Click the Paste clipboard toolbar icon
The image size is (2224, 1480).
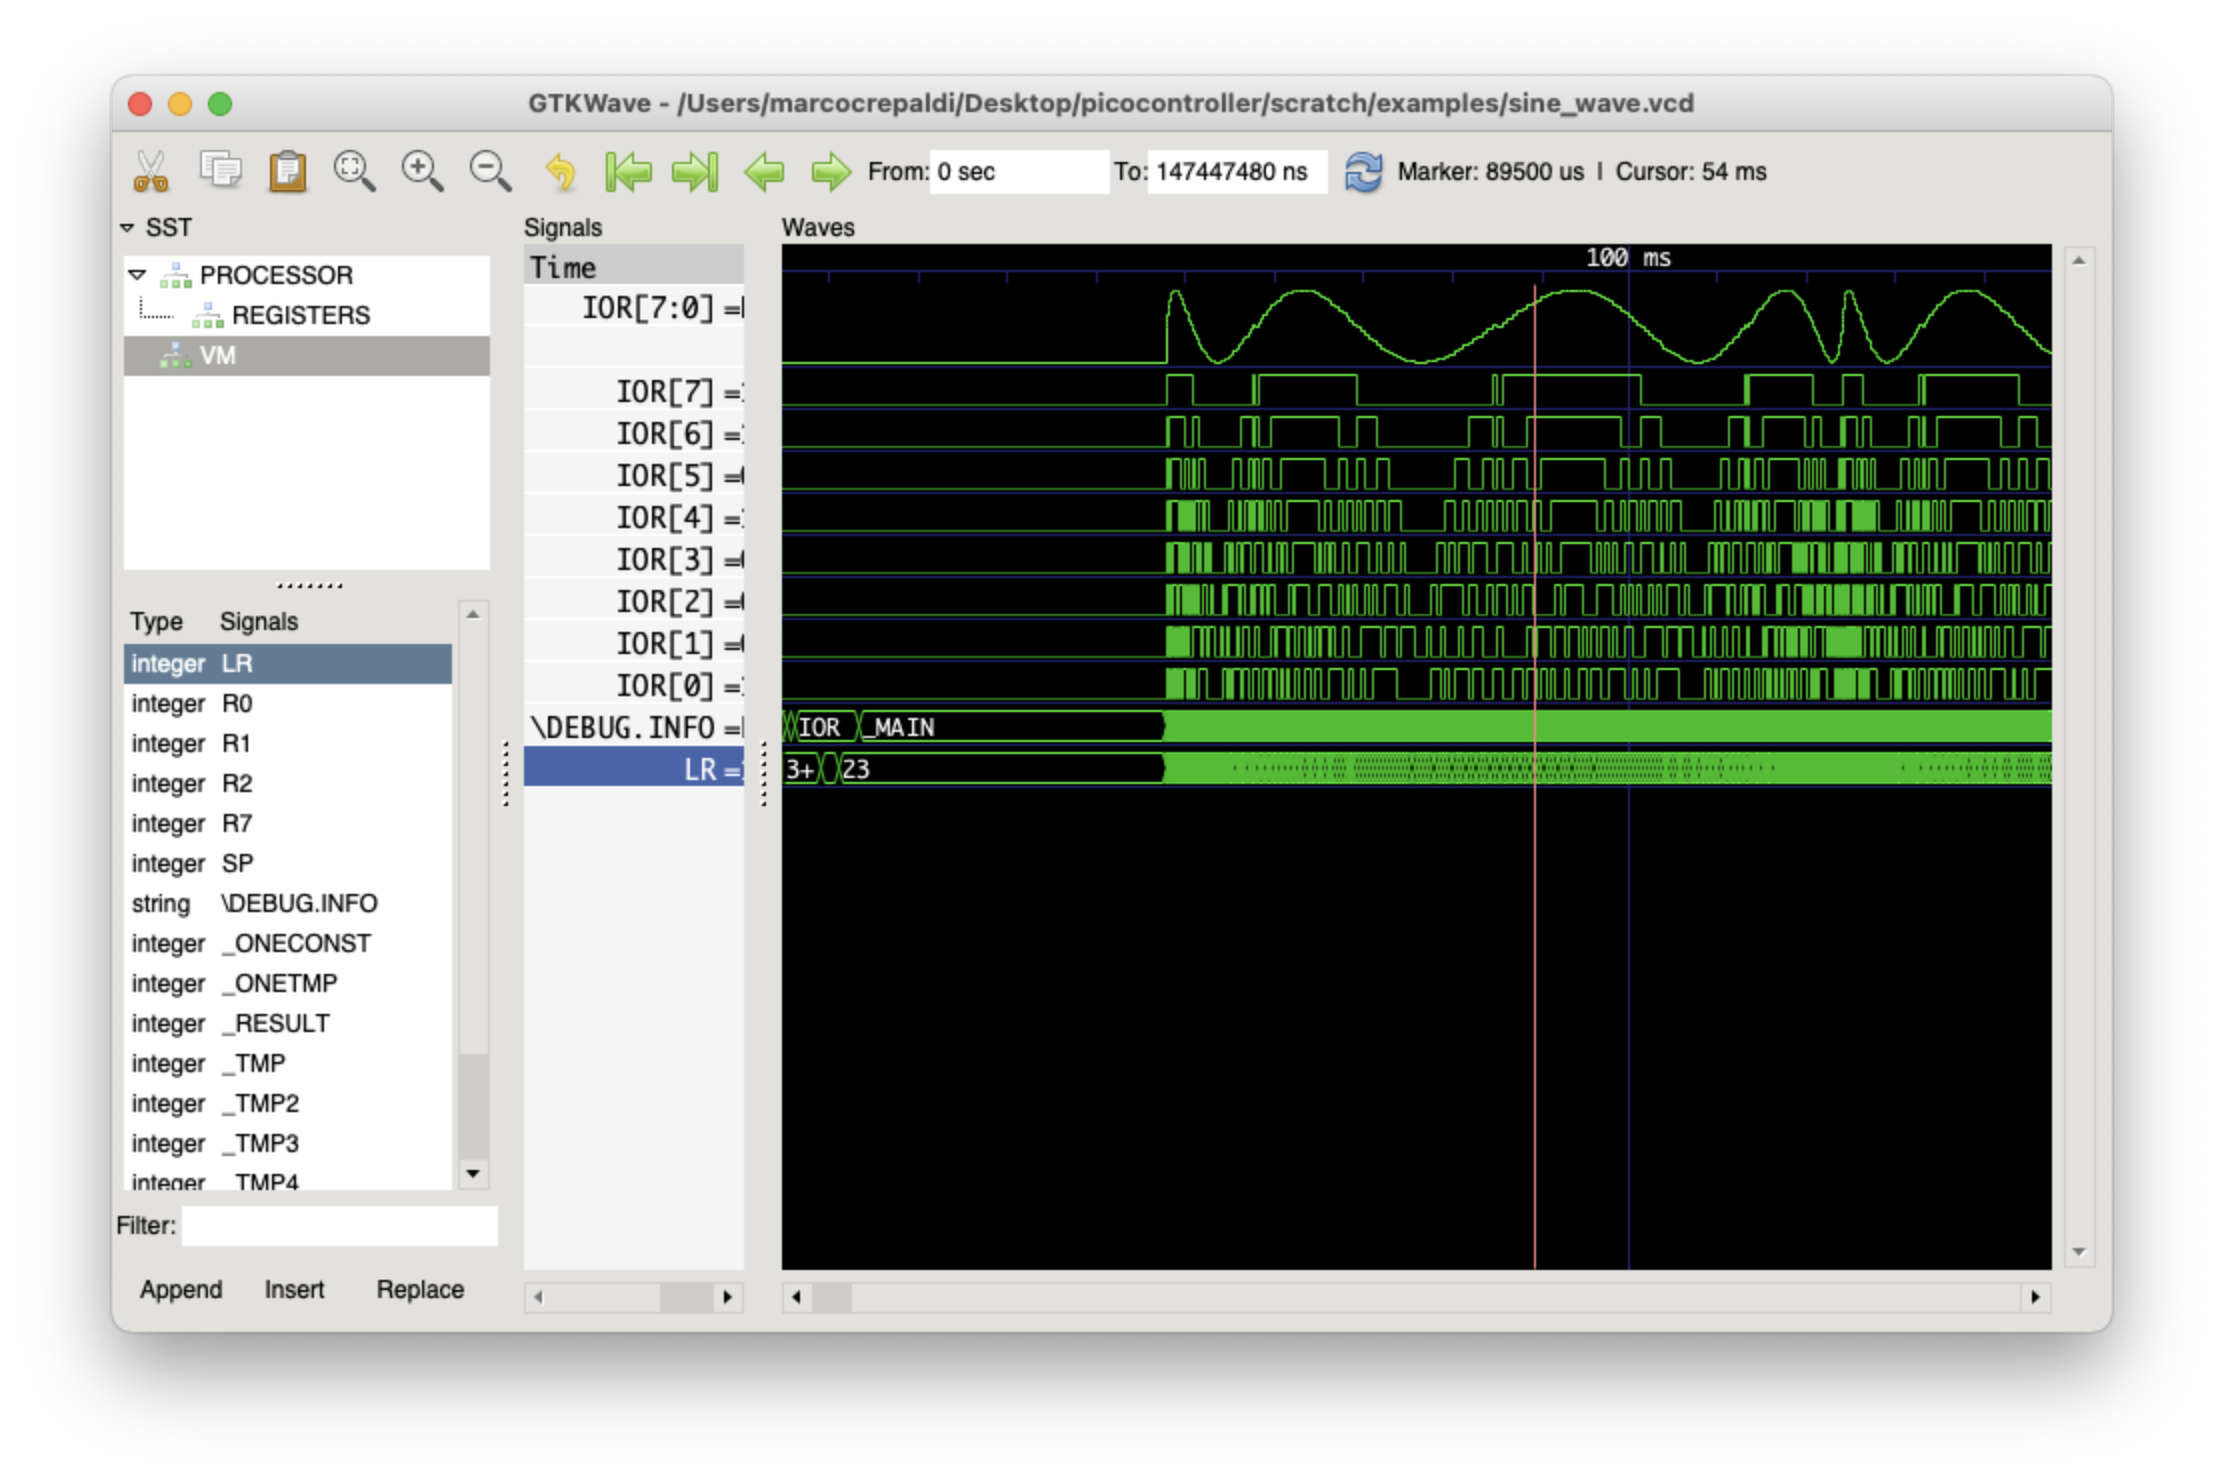click(x=287, y=171)
